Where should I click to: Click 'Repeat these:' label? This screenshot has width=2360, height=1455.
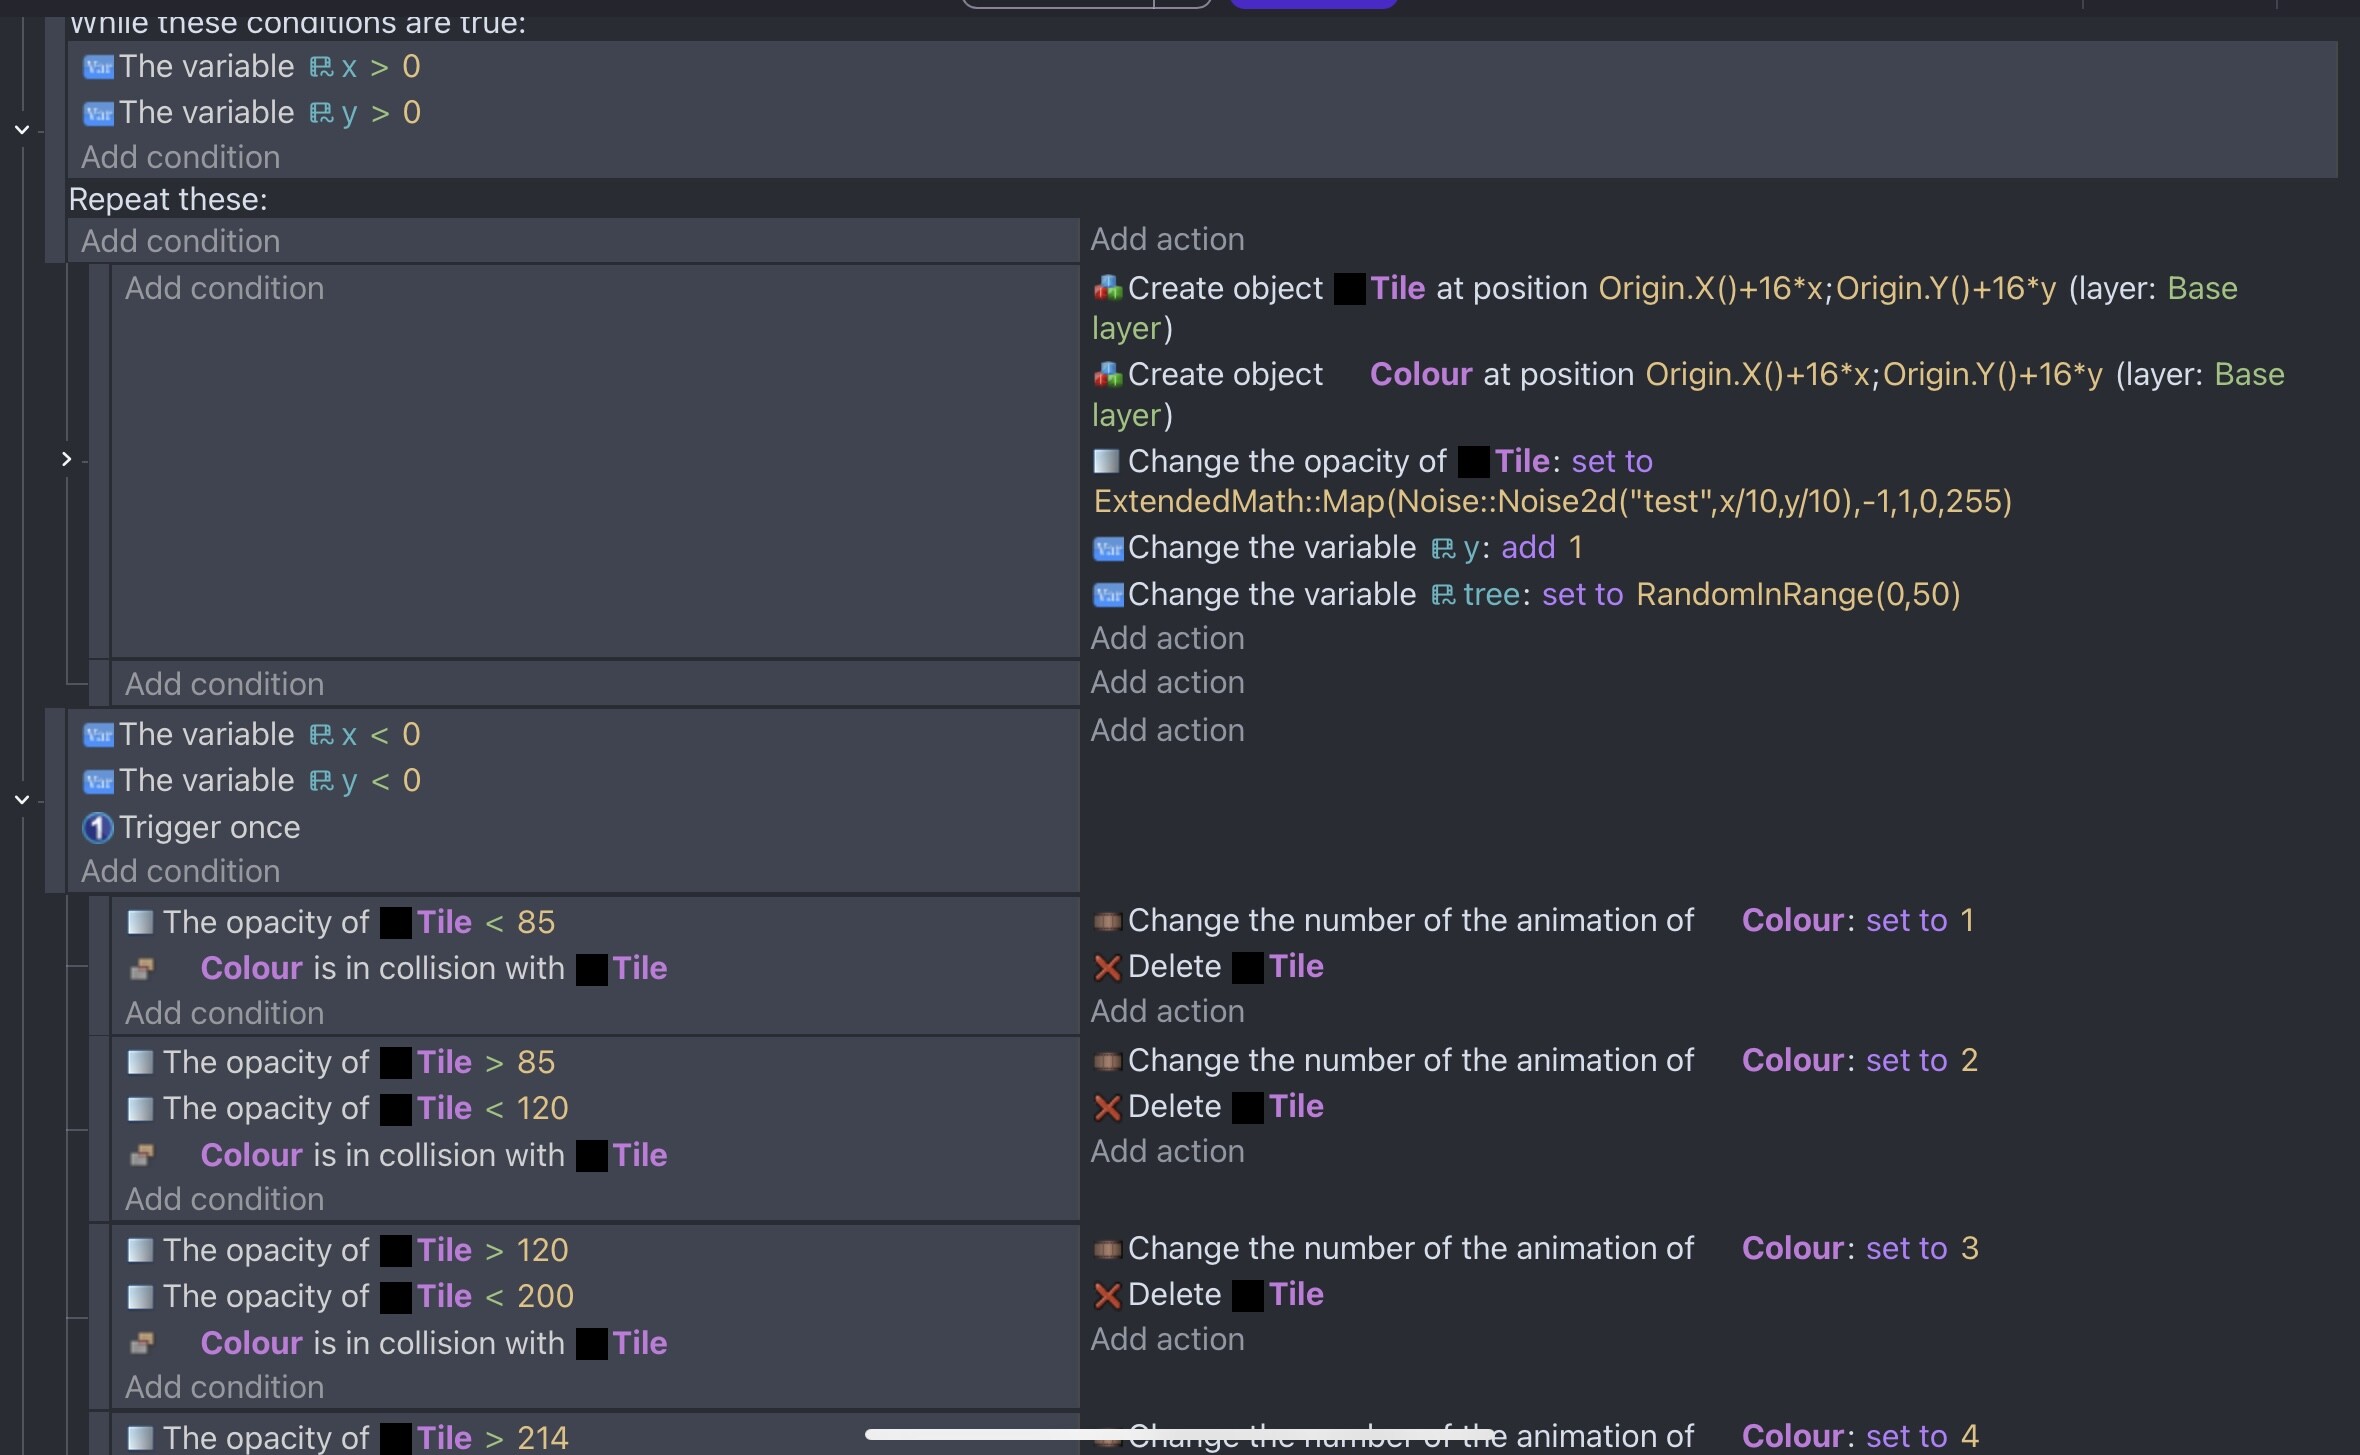click(168, 200)
